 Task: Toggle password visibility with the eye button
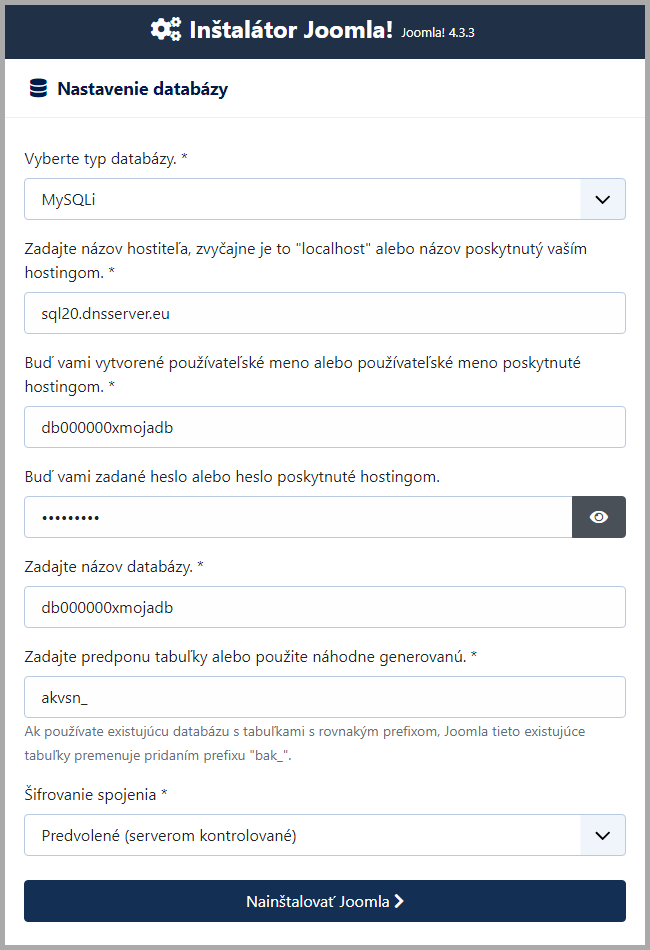(599, 517)
